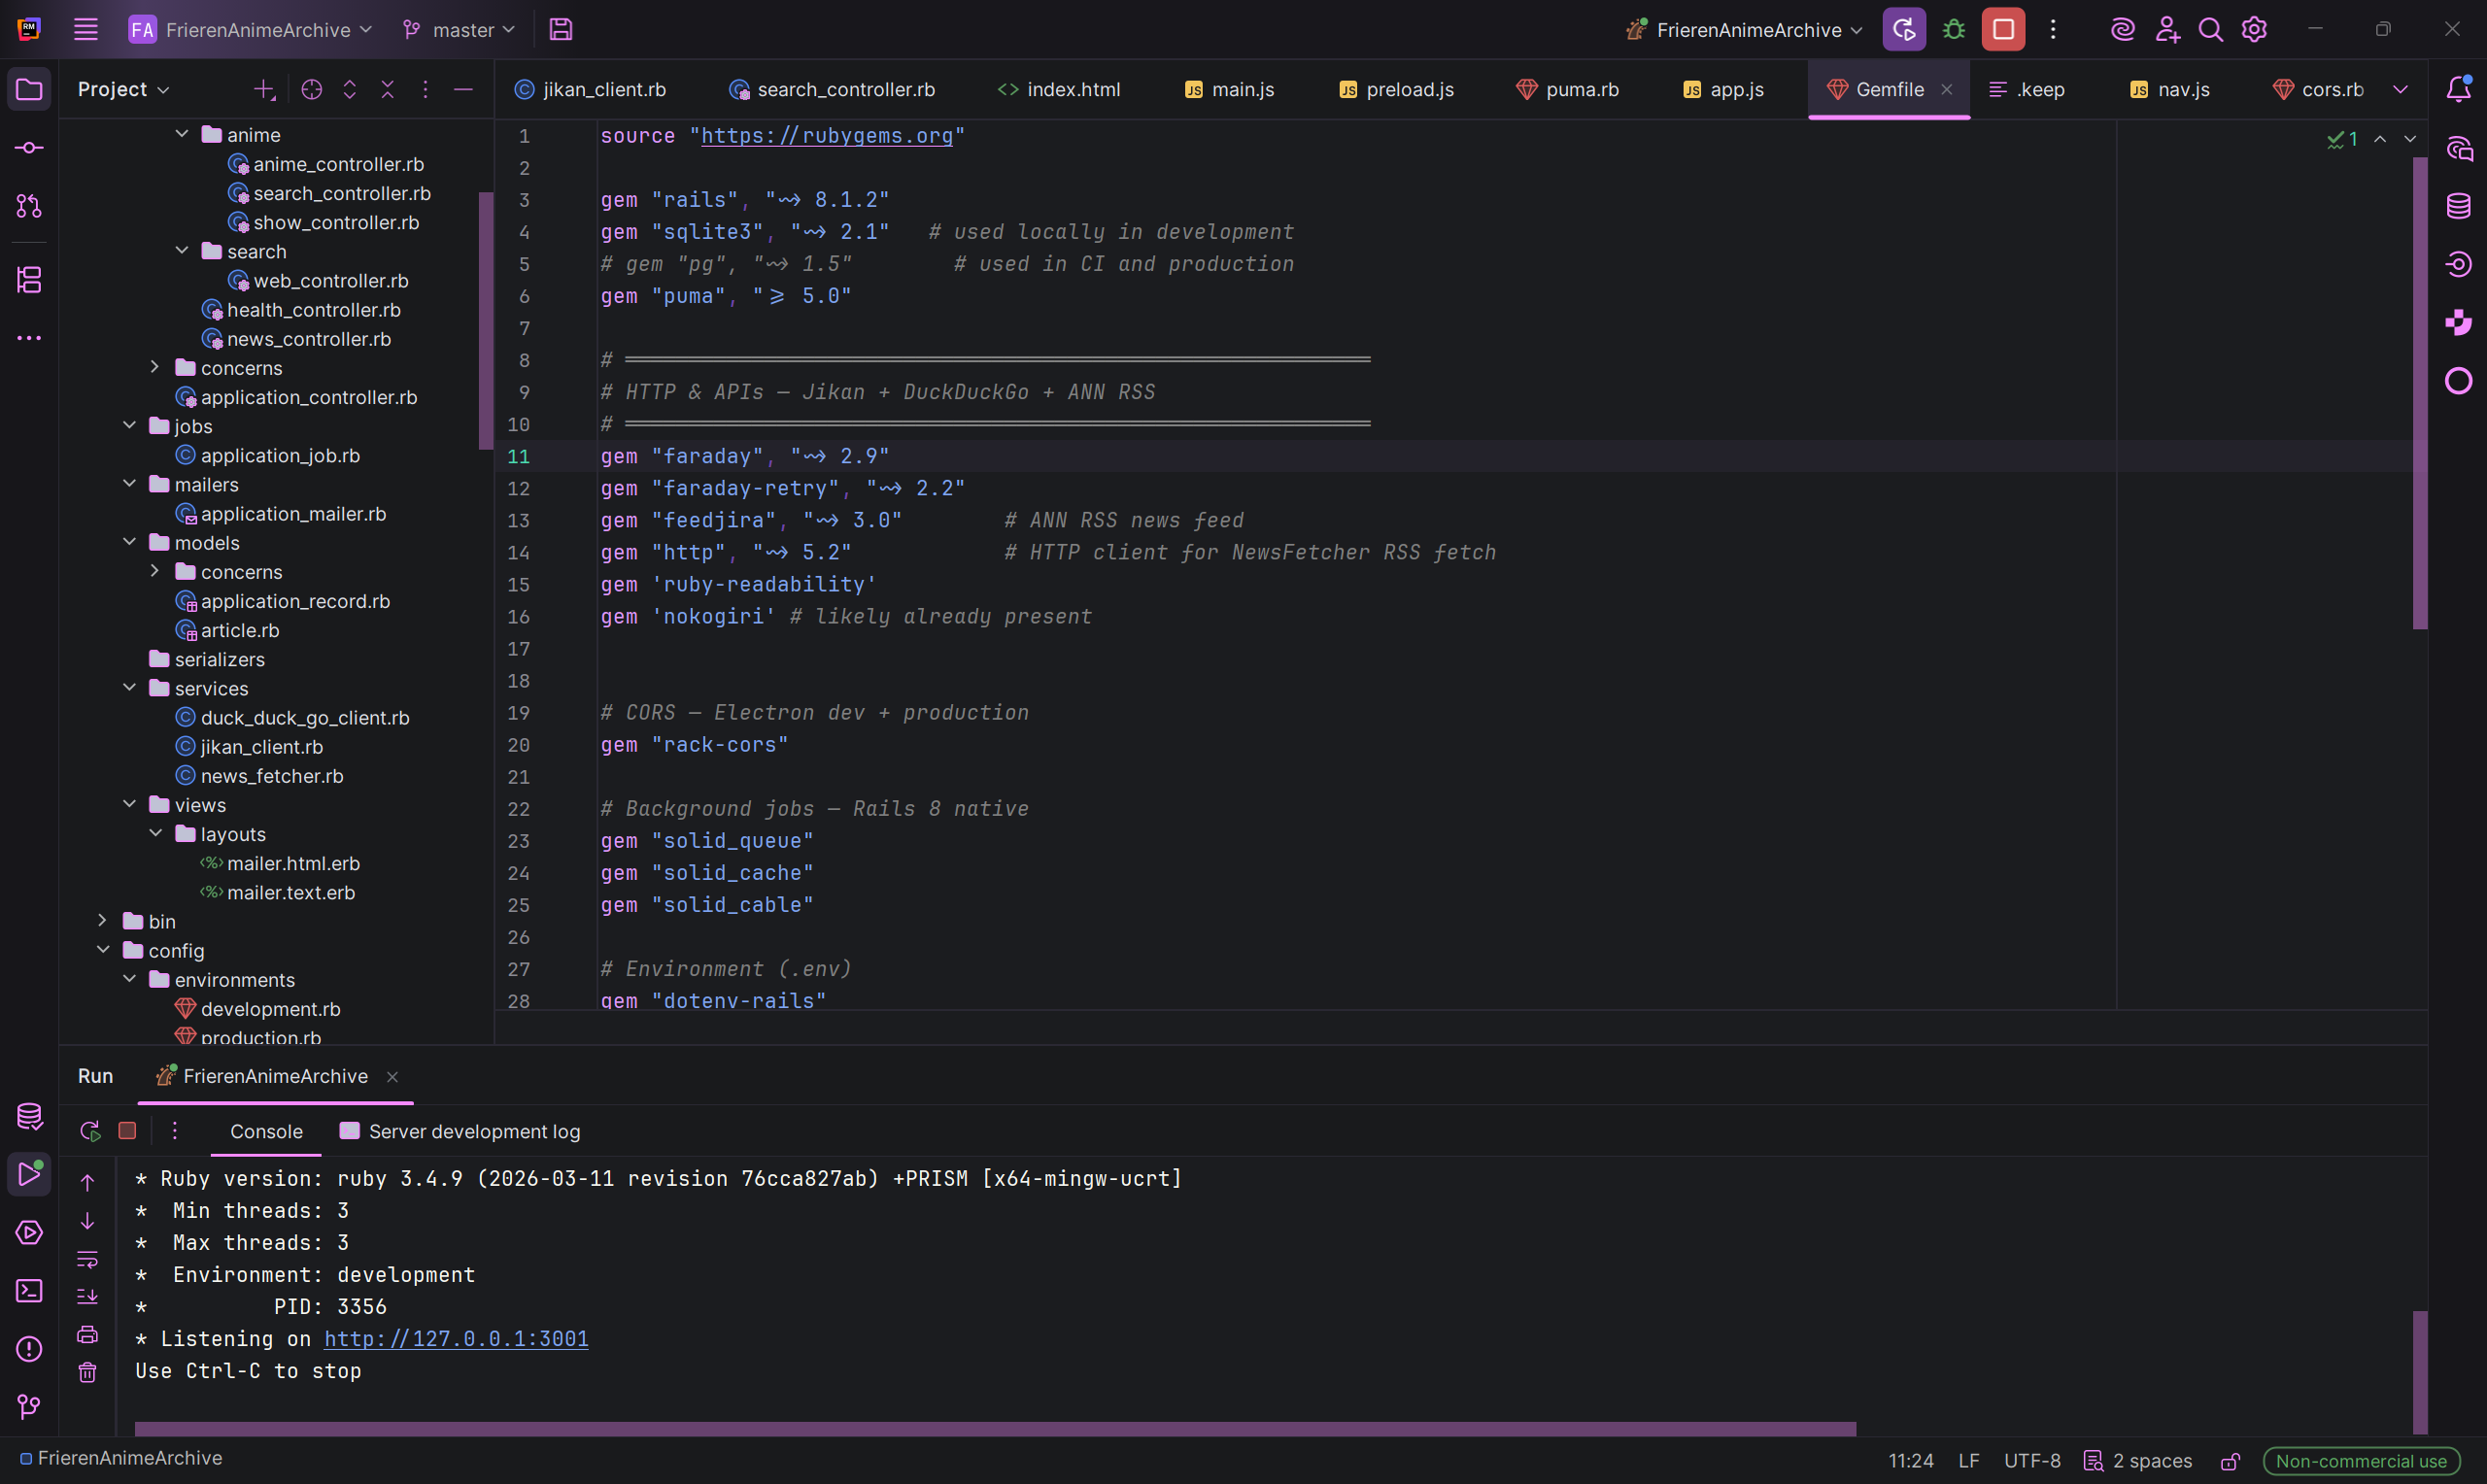Image resolution: width=2487 pixels, height=1484 pixels.
Task: Switch to the index.html tab
Action: click(x=1059, y=89)
